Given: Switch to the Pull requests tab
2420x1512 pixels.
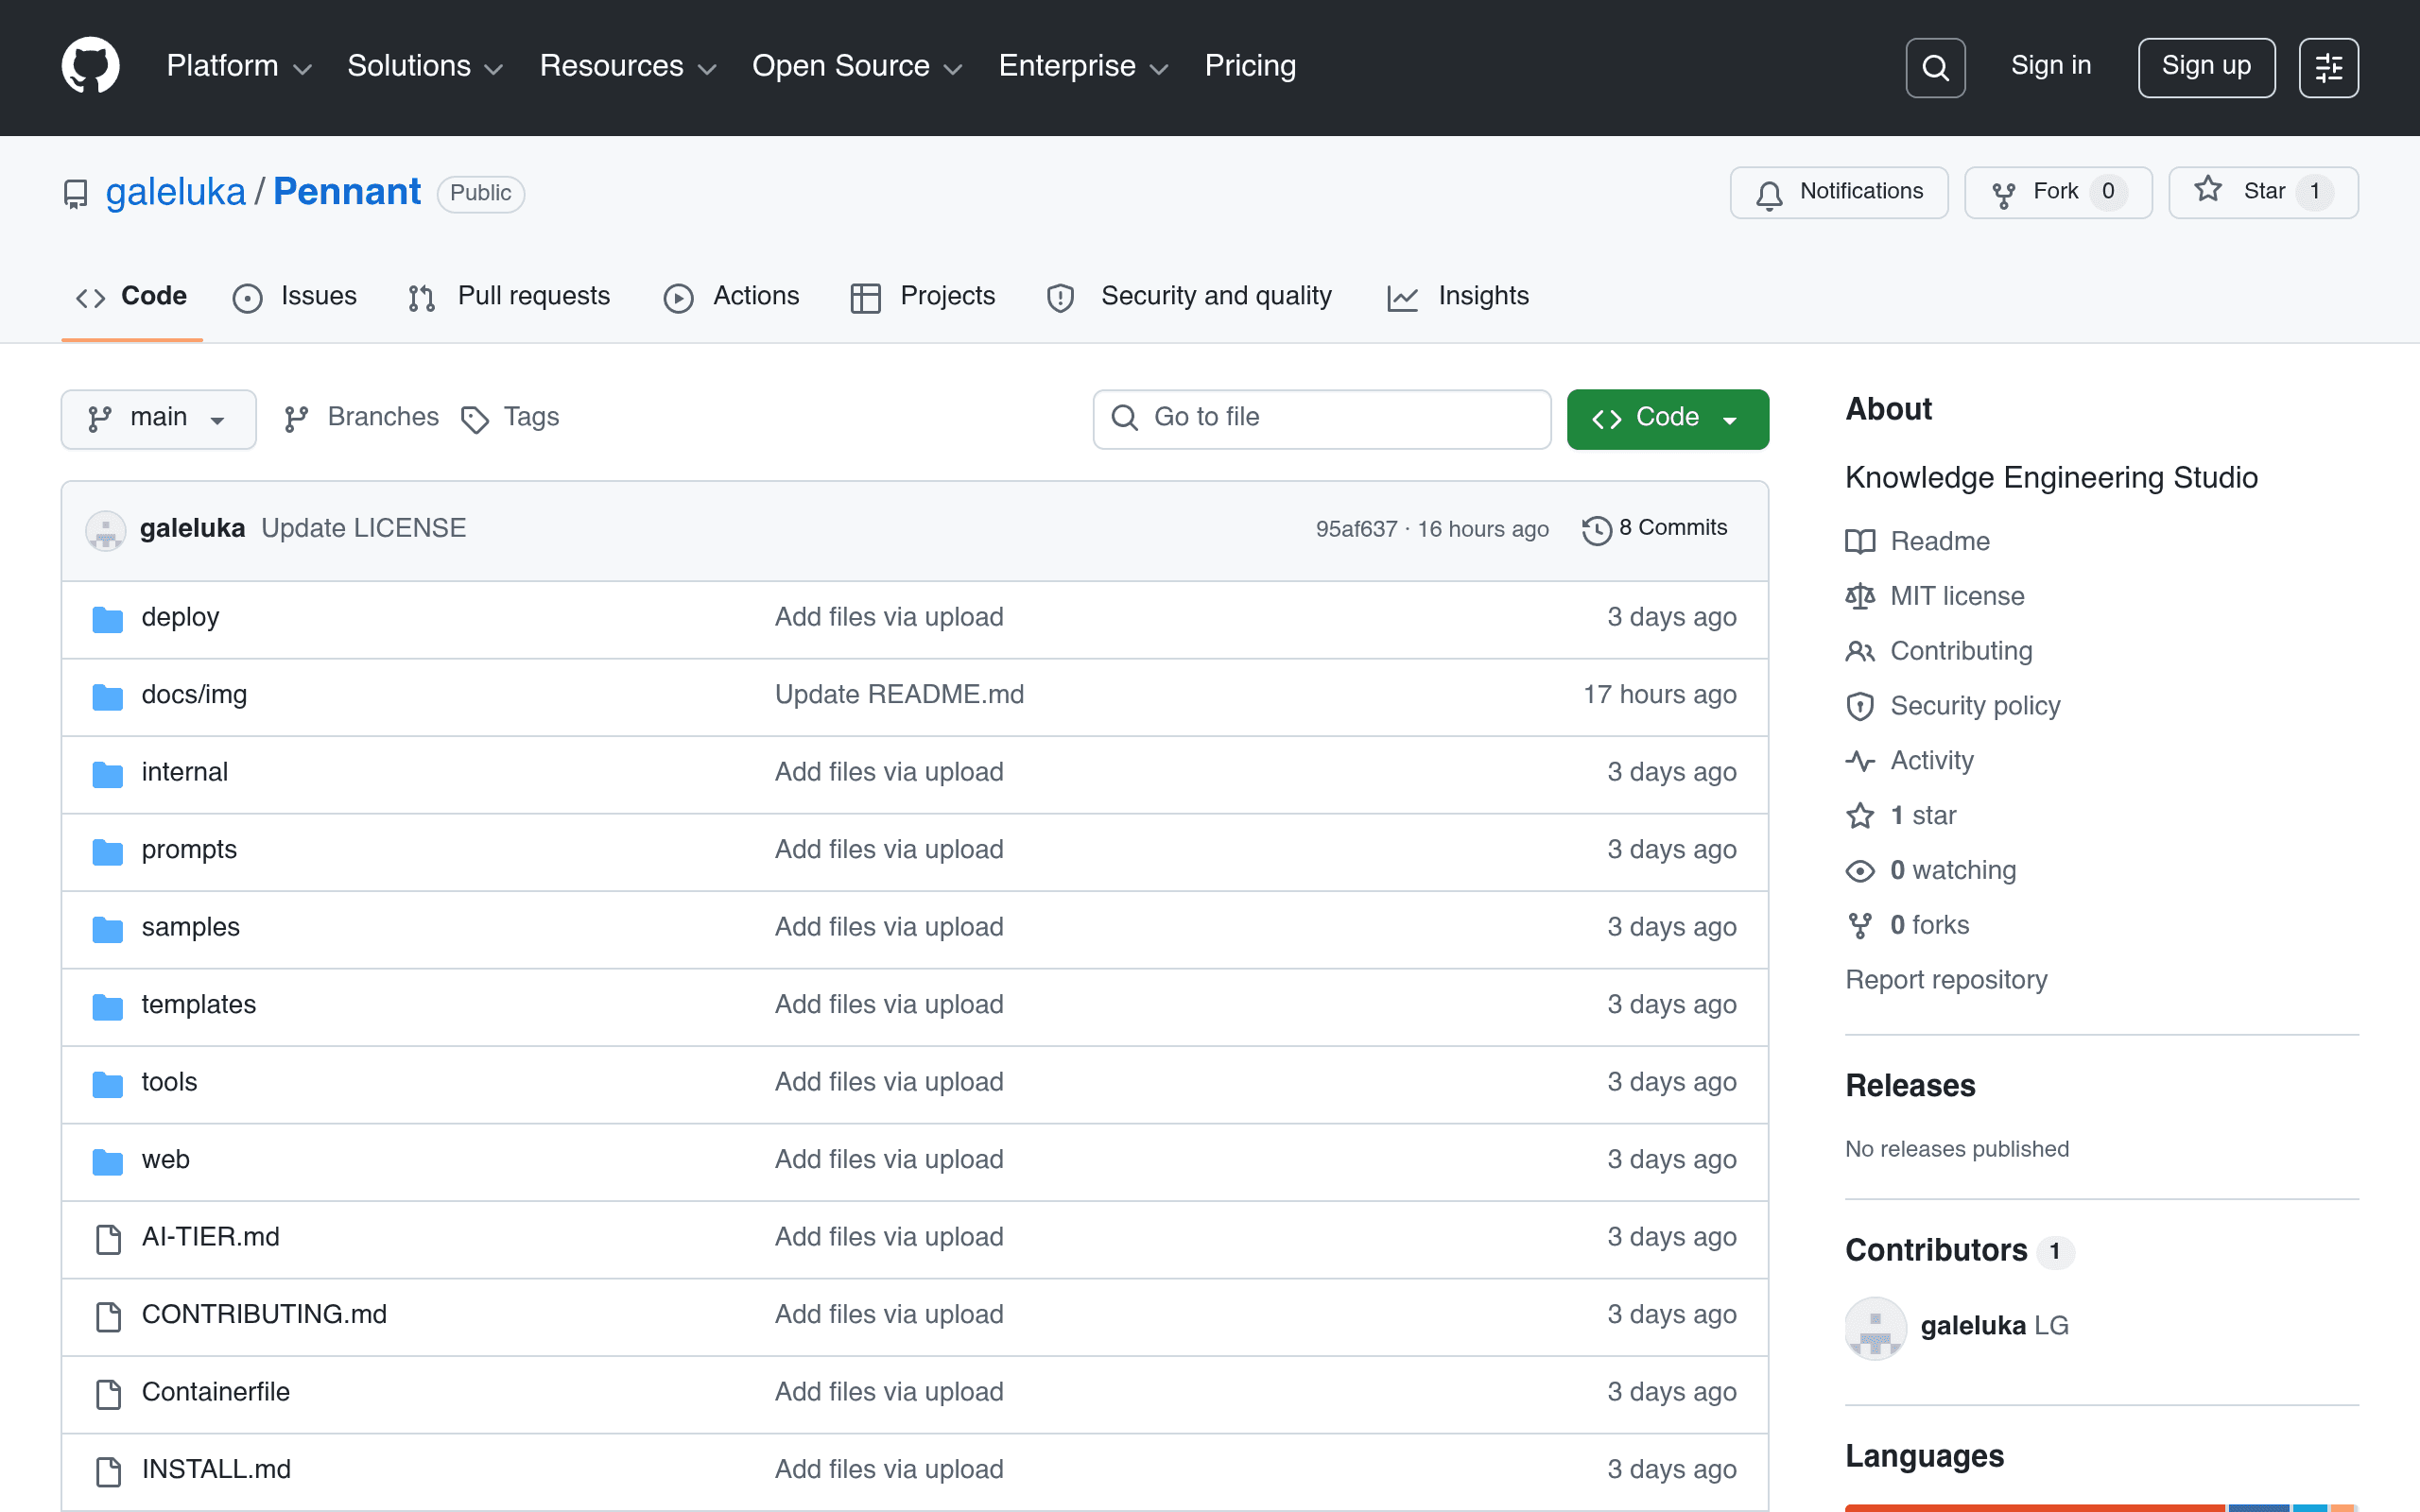Looking at the screenshot, I should [509, 297].
